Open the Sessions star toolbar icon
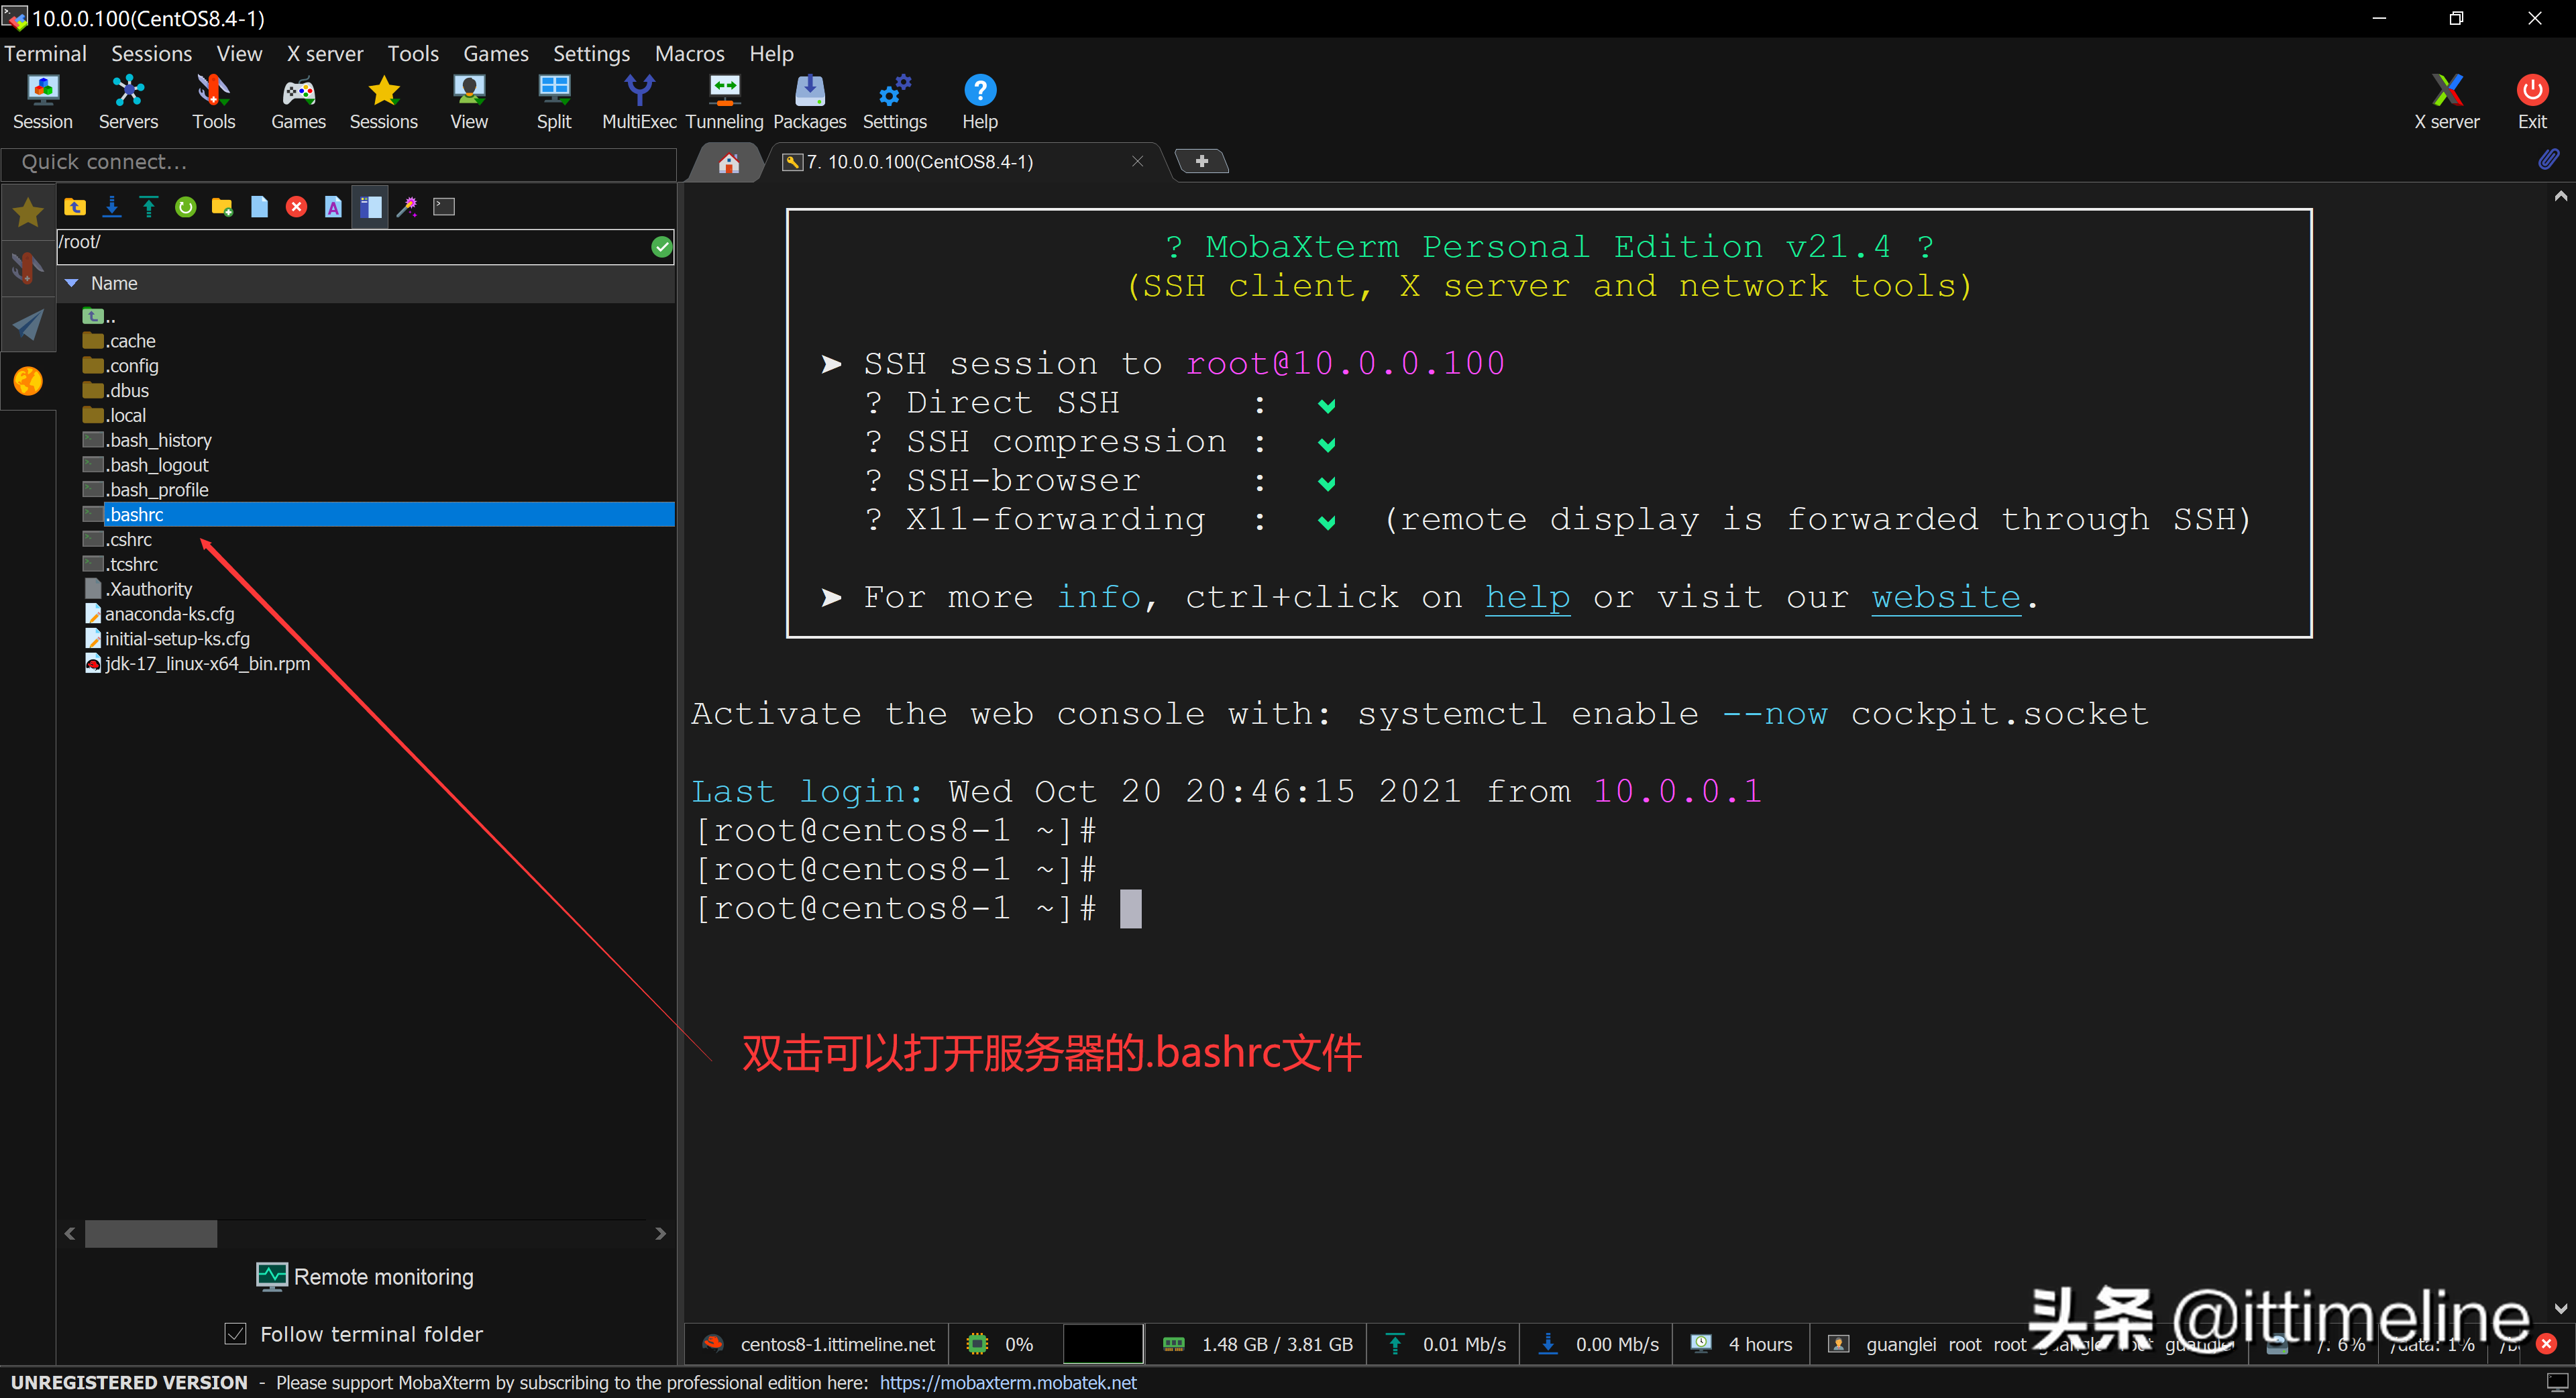The height and width of the screenshot is (1398, 2576). pyautogui.click(x=383, y=102)
